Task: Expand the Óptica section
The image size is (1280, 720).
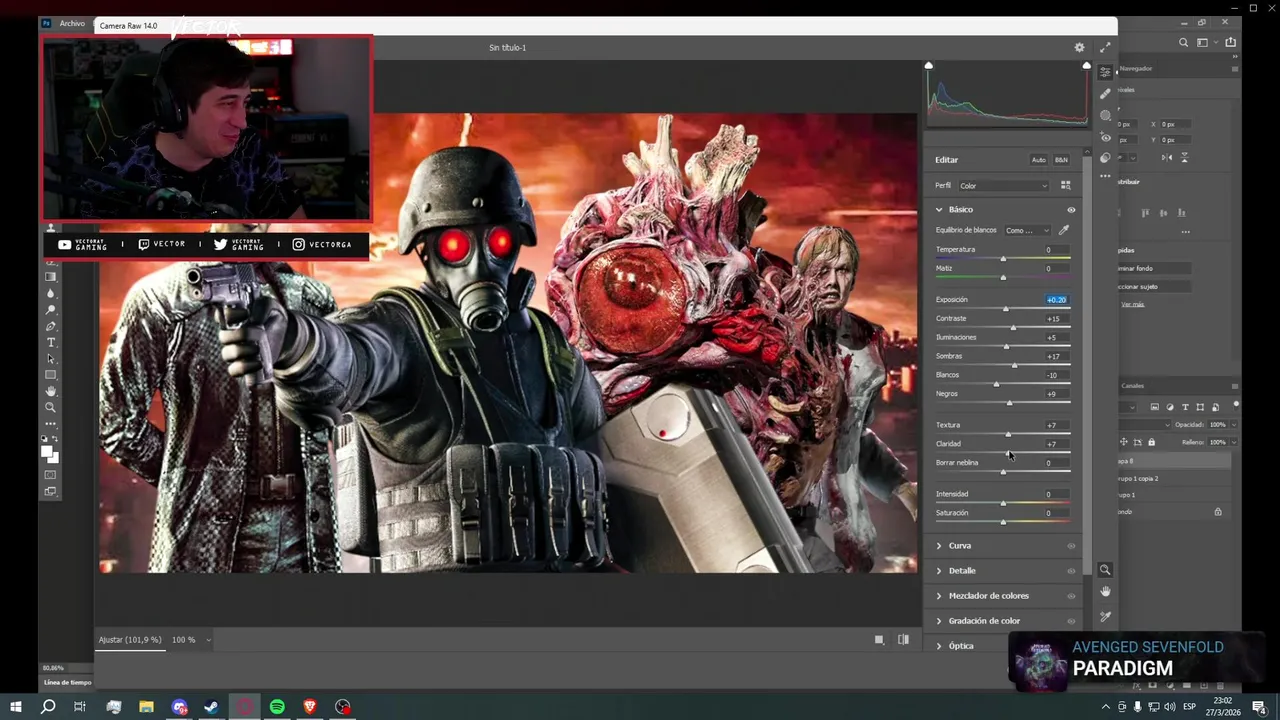Action: click(939, 646)
